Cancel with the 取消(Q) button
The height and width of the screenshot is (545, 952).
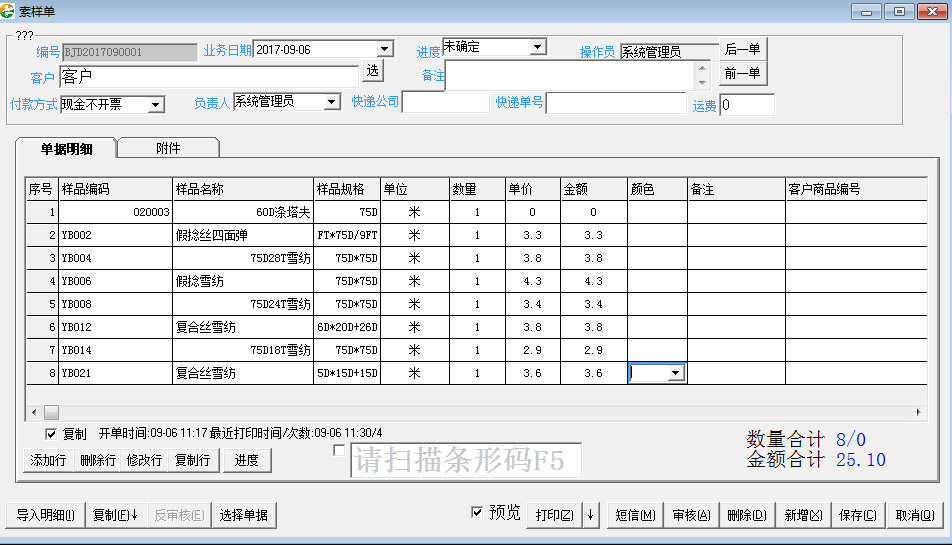(915, 515)
